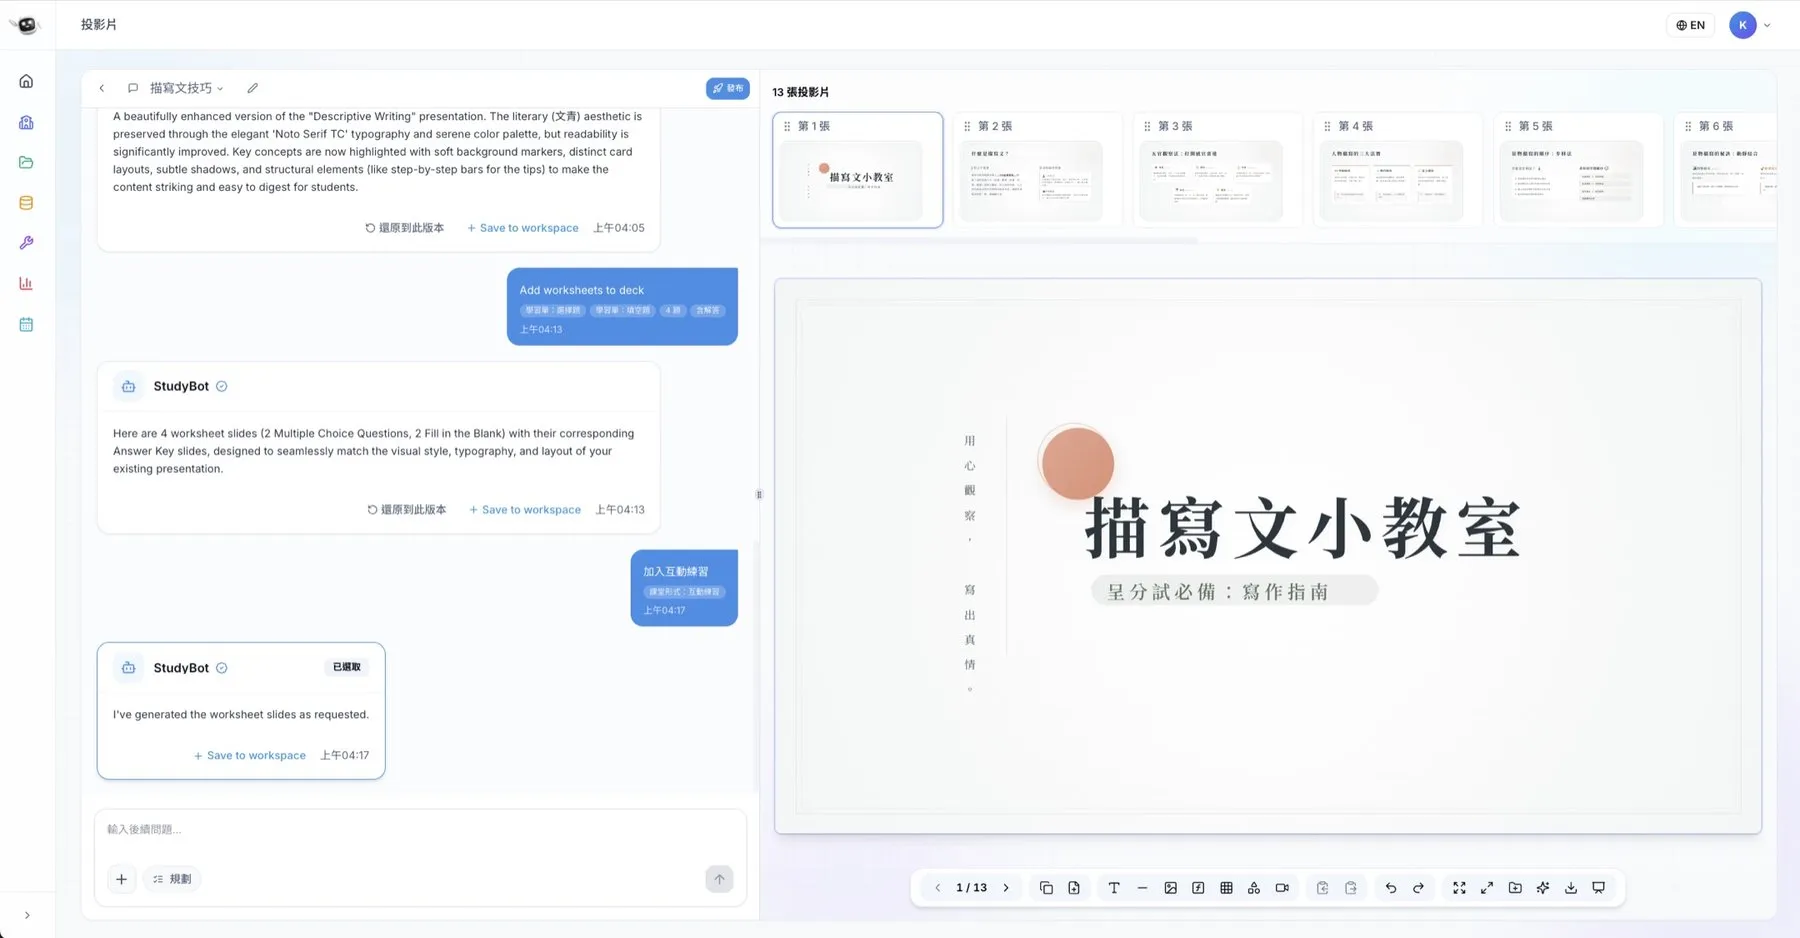Select the 第 2 張 slide thumbnail
1800x938 pixels.
coord(1037,170)
